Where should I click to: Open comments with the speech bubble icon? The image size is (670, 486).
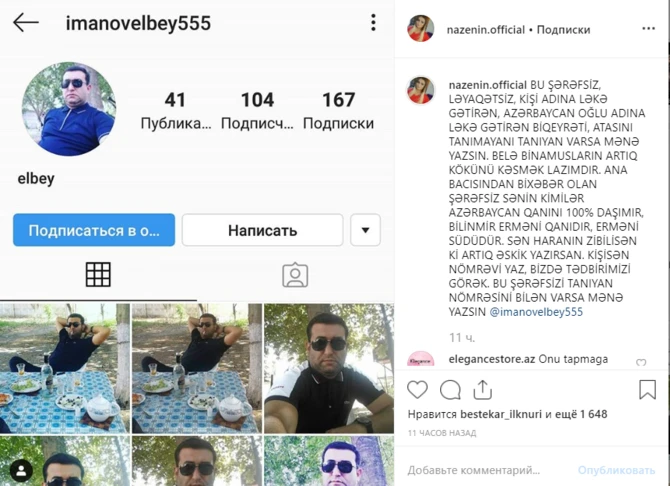450,390
